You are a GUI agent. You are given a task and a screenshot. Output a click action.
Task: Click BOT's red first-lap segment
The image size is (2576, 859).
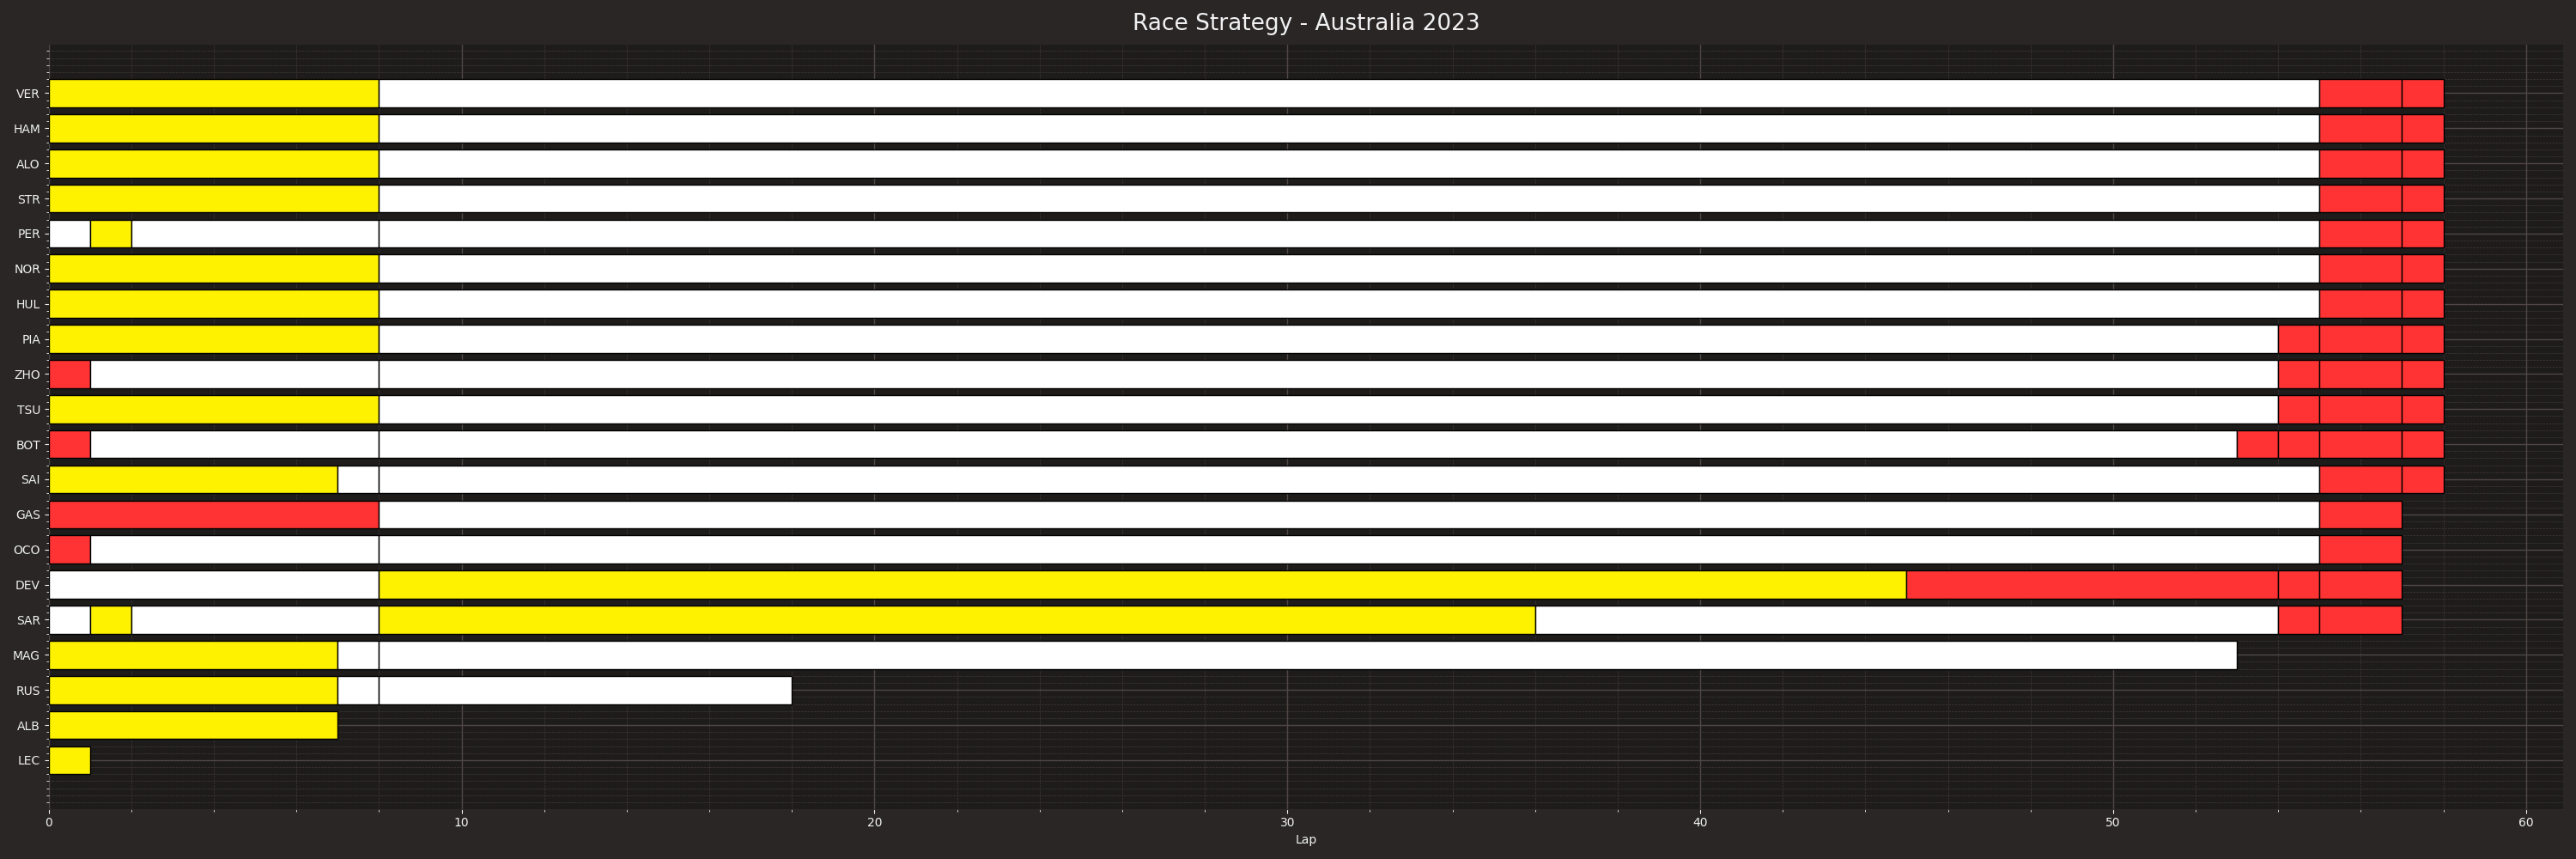70,445
